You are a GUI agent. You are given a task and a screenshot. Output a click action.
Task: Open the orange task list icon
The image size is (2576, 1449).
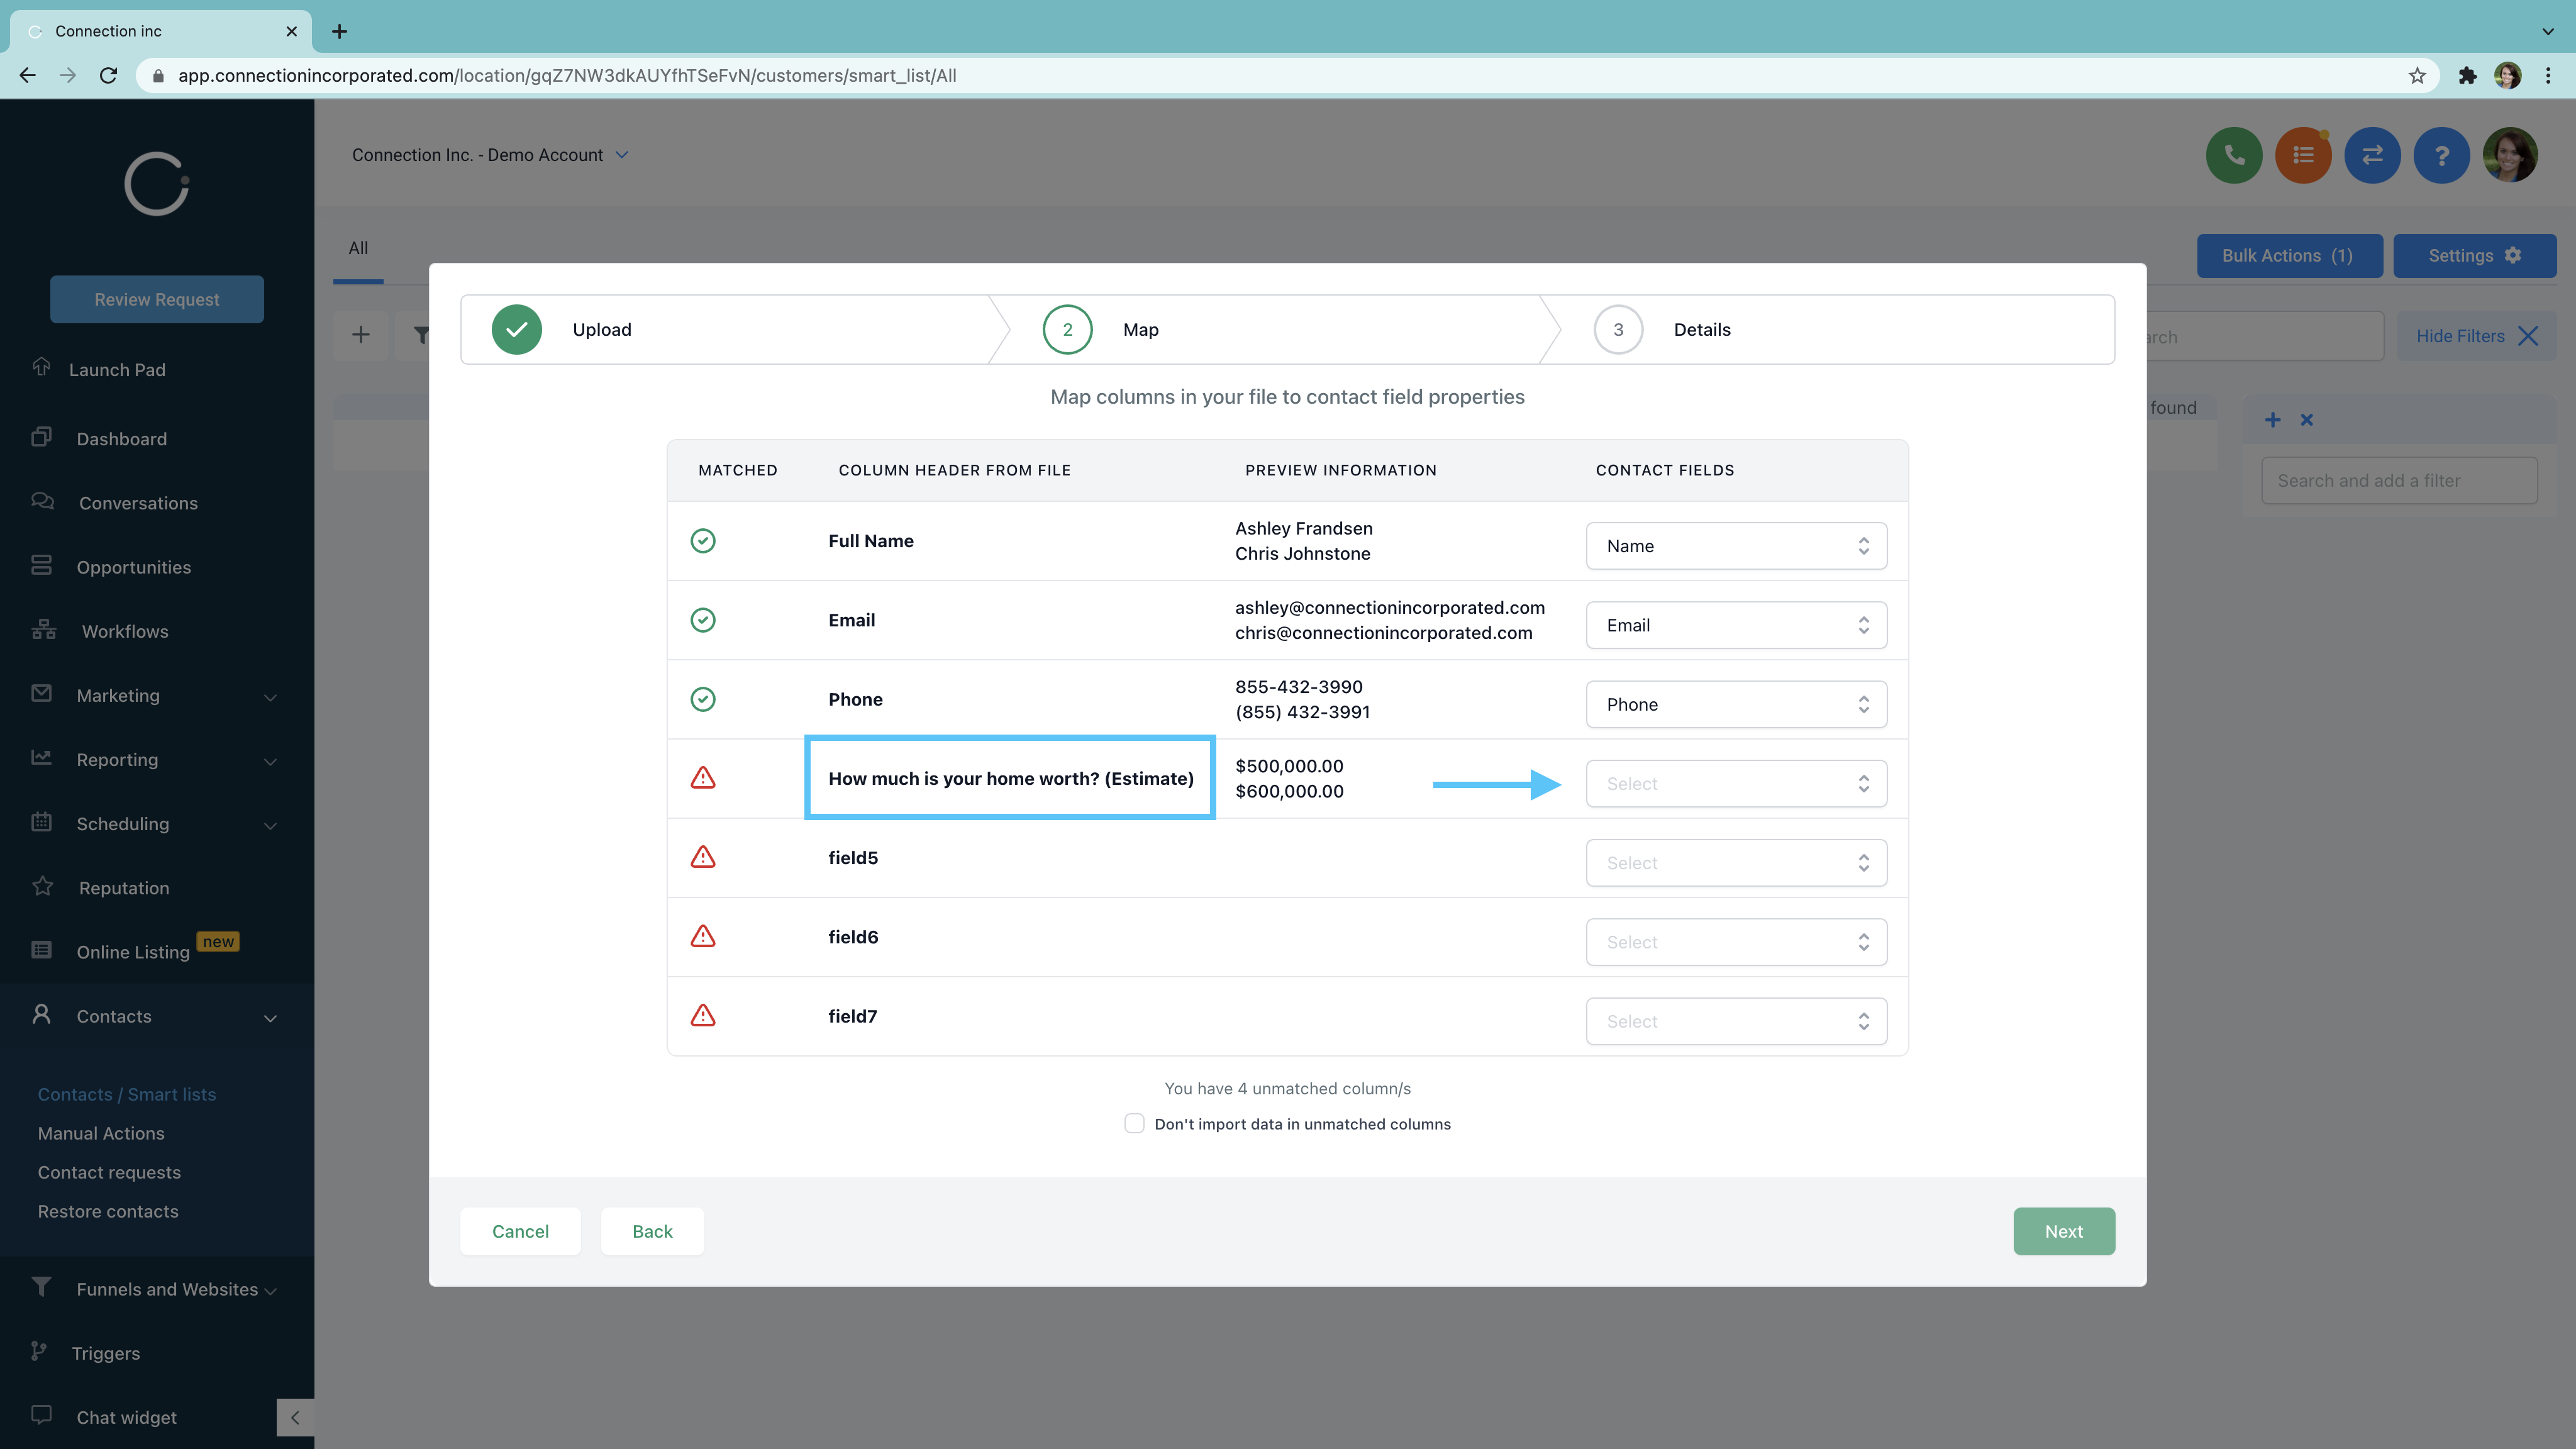pyautogui.click(x=2302, y=155)
